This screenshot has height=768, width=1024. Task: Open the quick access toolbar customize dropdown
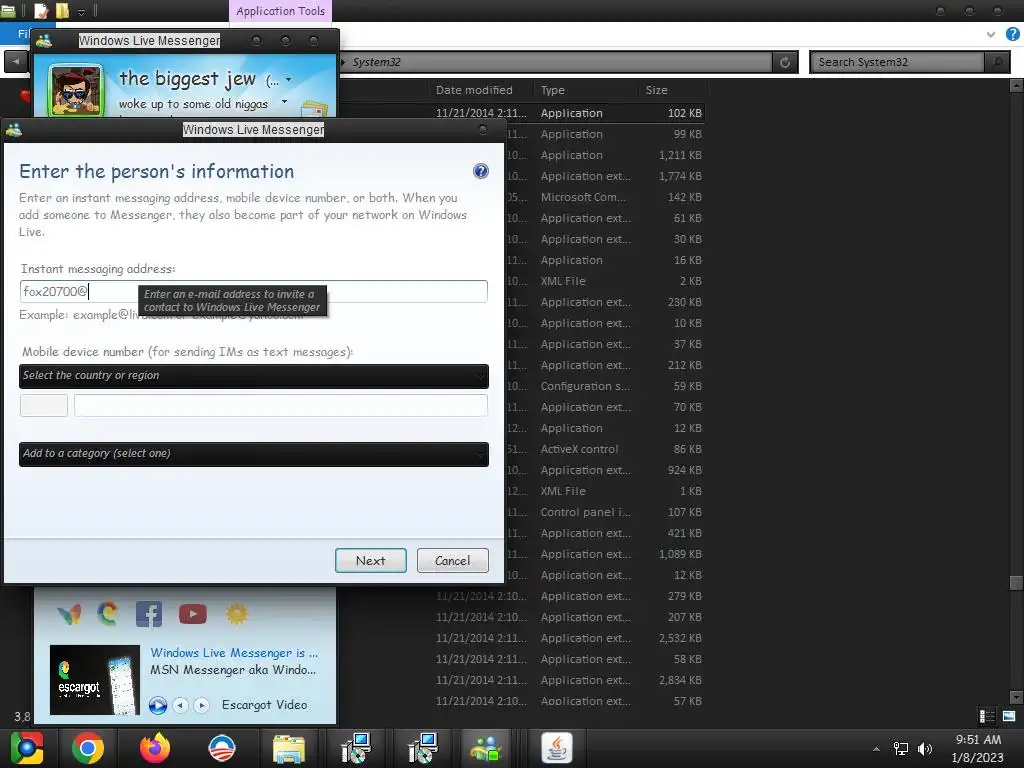coord(81,12)
